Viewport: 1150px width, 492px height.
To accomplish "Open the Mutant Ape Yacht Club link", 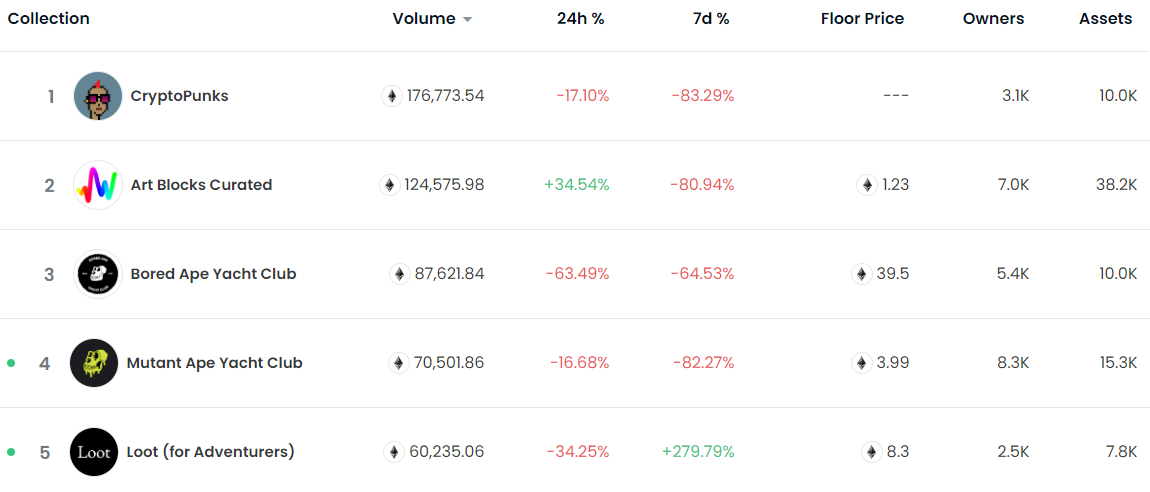I will [214, 363].
